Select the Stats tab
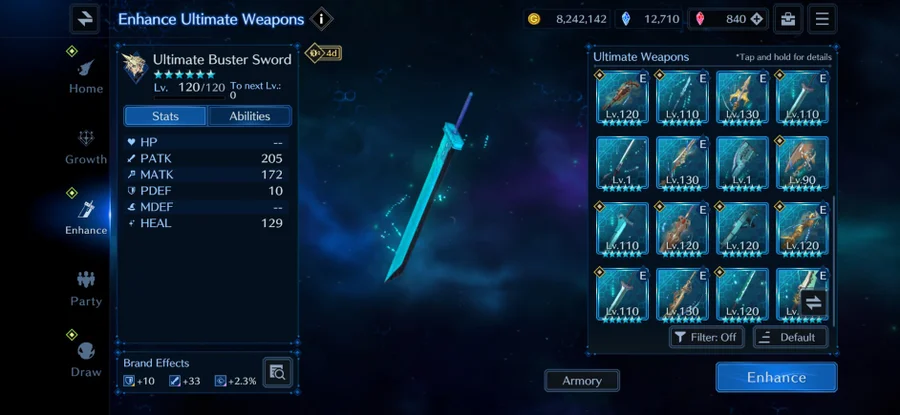900x415 pixels. pyautogui.click(x=165, y=116)
